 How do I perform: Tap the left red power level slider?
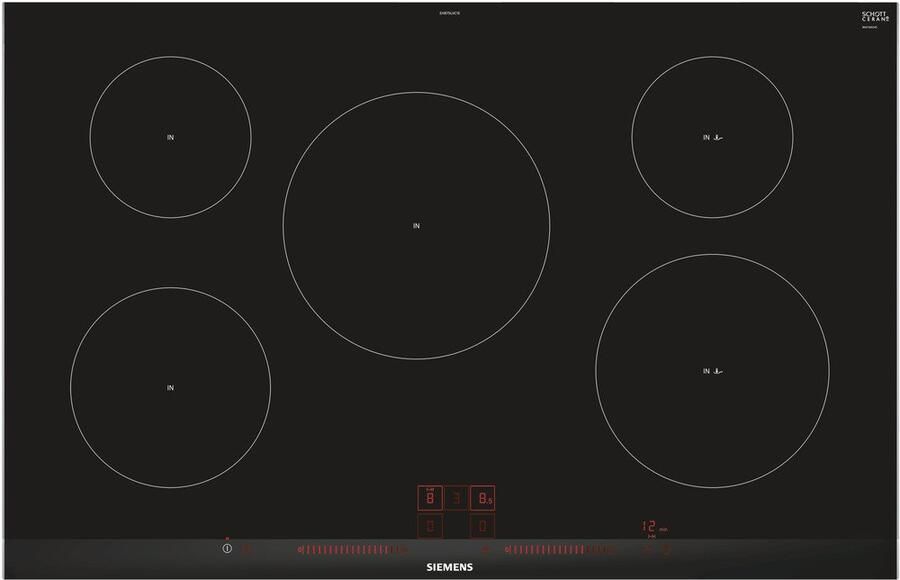pyautogui.click(x=352, y=549)
